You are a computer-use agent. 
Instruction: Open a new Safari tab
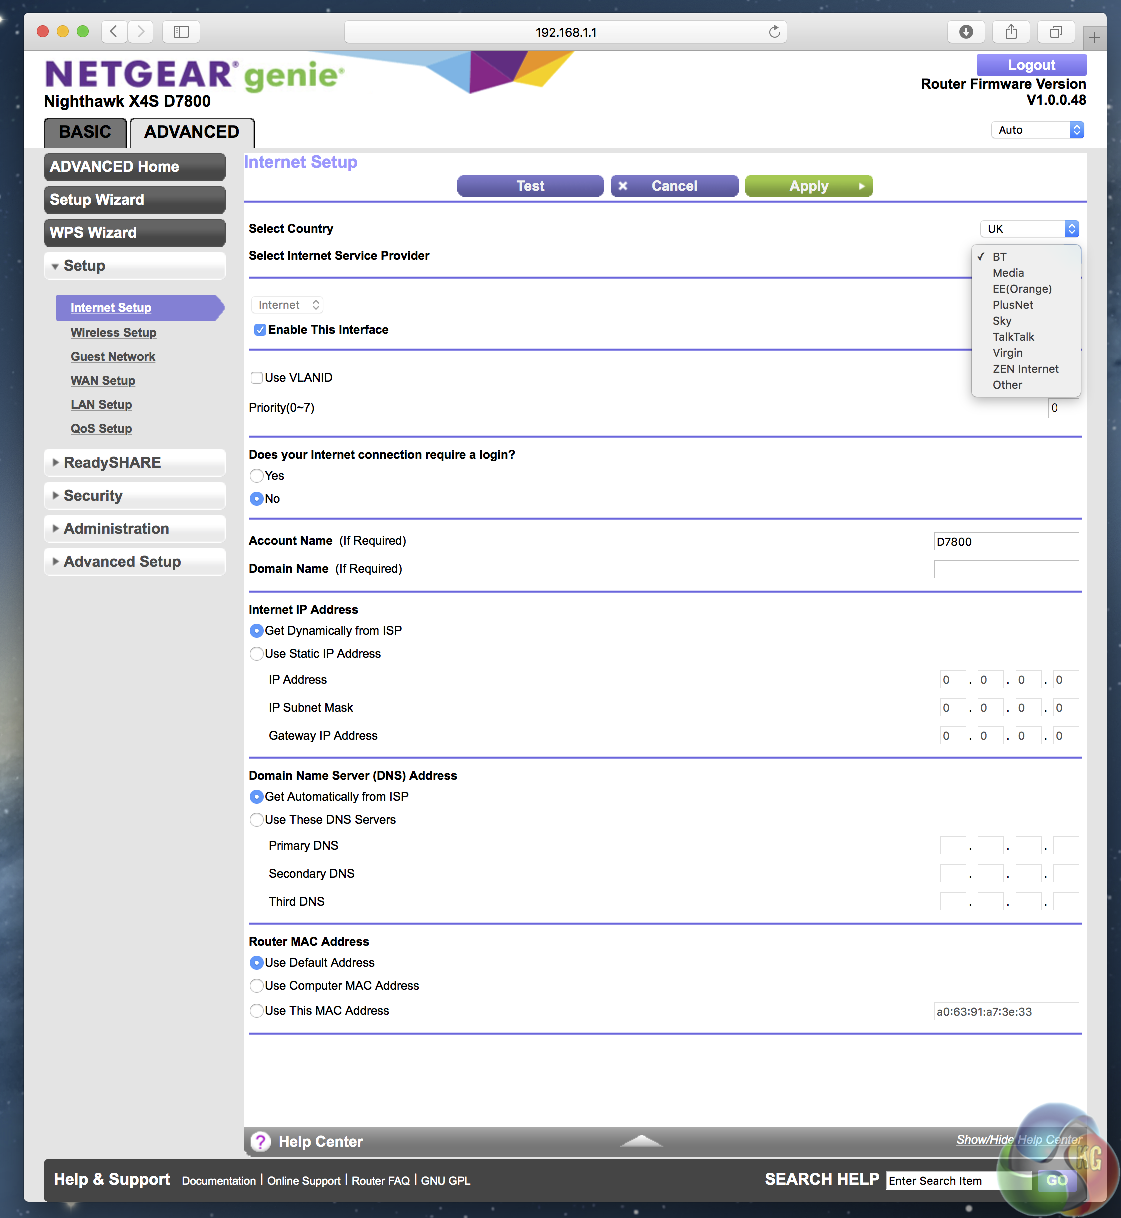pyautogui.click(x=1095, y=37)
